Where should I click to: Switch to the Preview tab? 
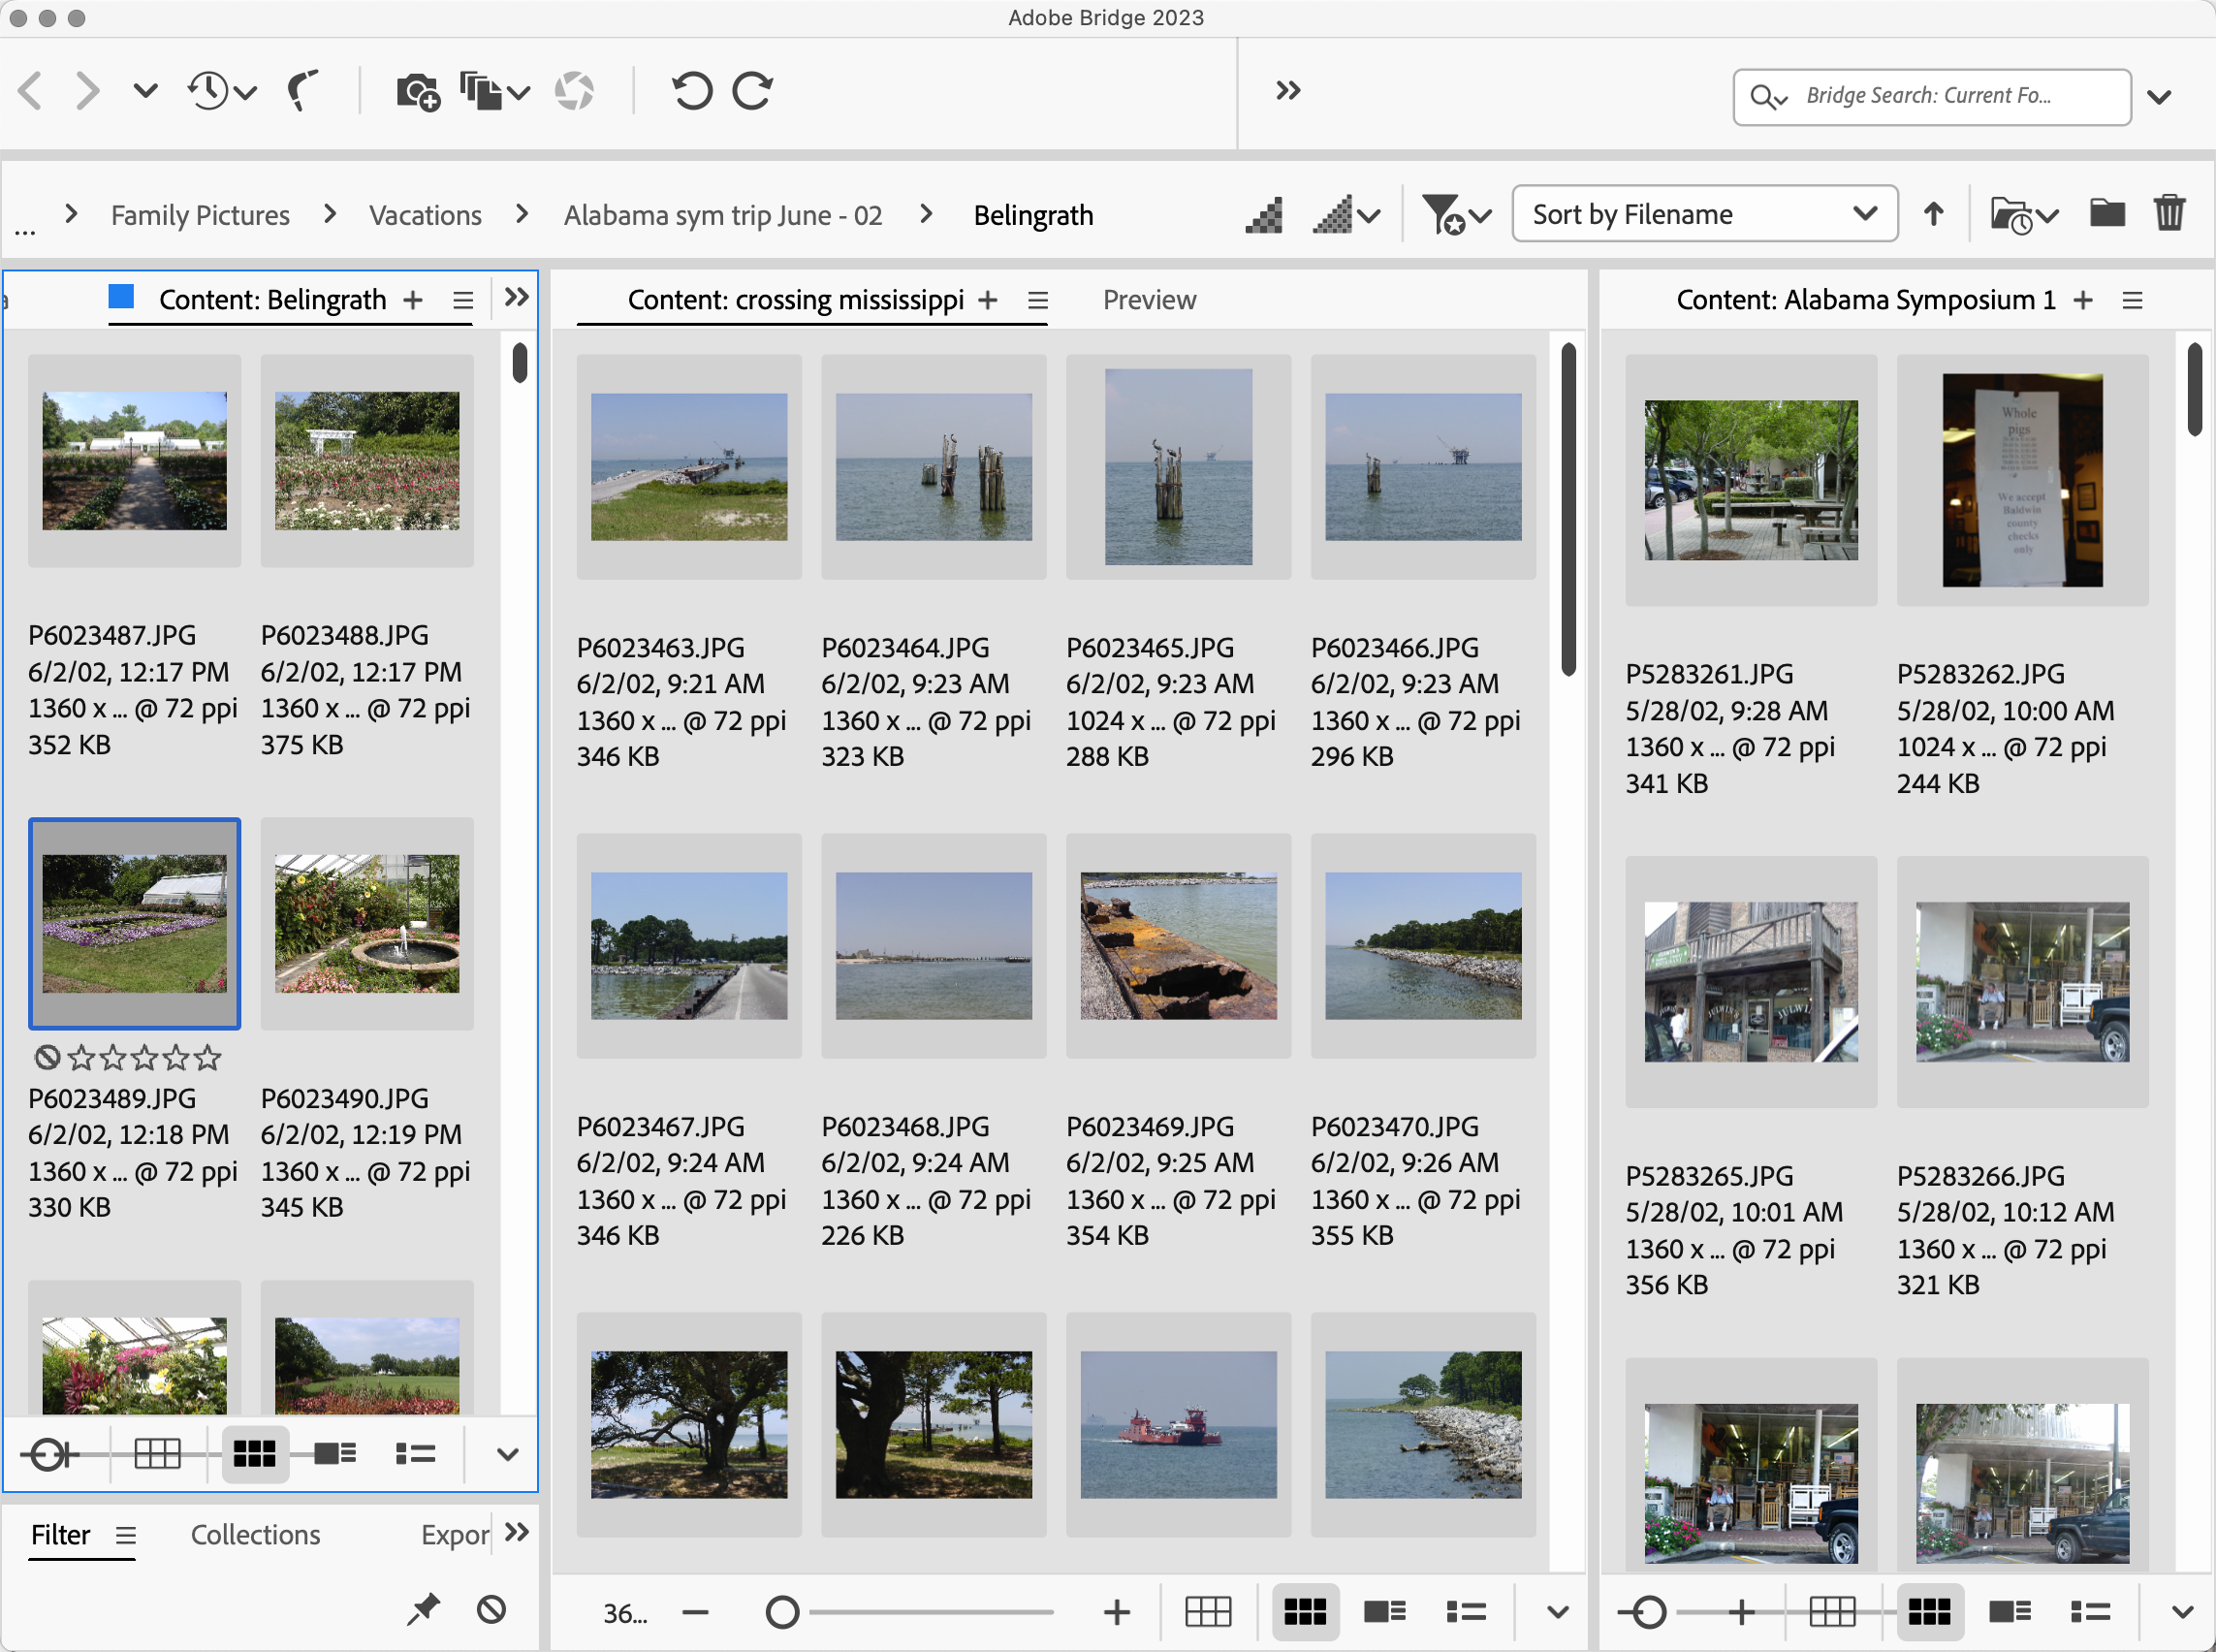click(x=1148, y=299)
